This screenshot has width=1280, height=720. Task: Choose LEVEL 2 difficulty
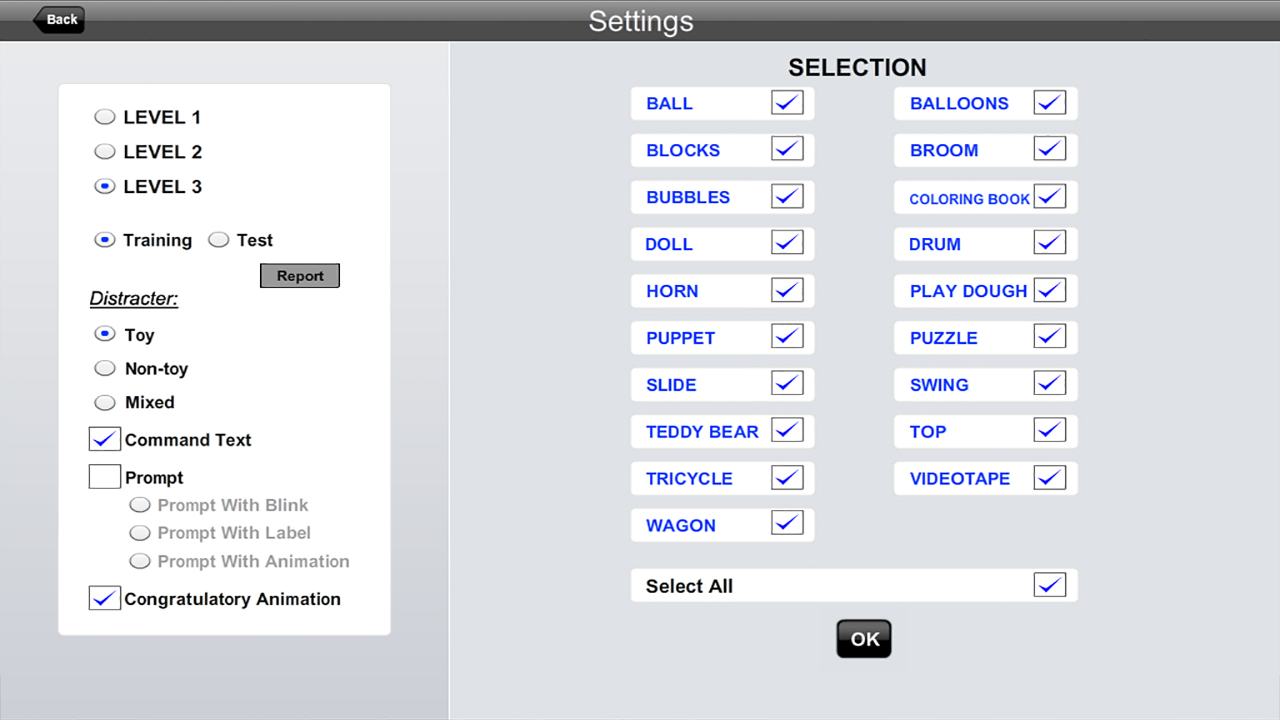pos(105,152)
